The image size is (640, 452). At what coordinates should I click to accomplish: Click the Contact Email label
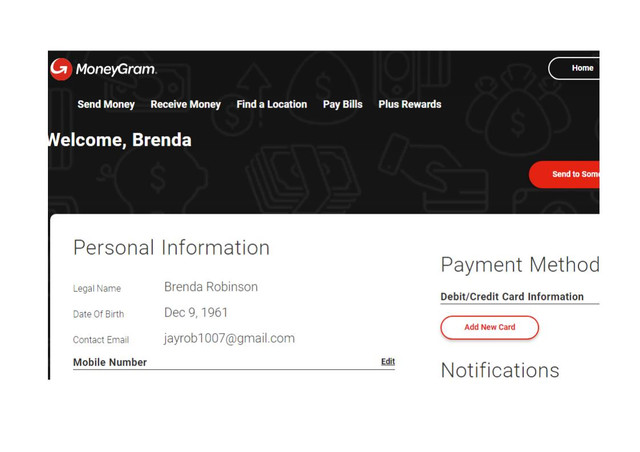coord(101,340)
